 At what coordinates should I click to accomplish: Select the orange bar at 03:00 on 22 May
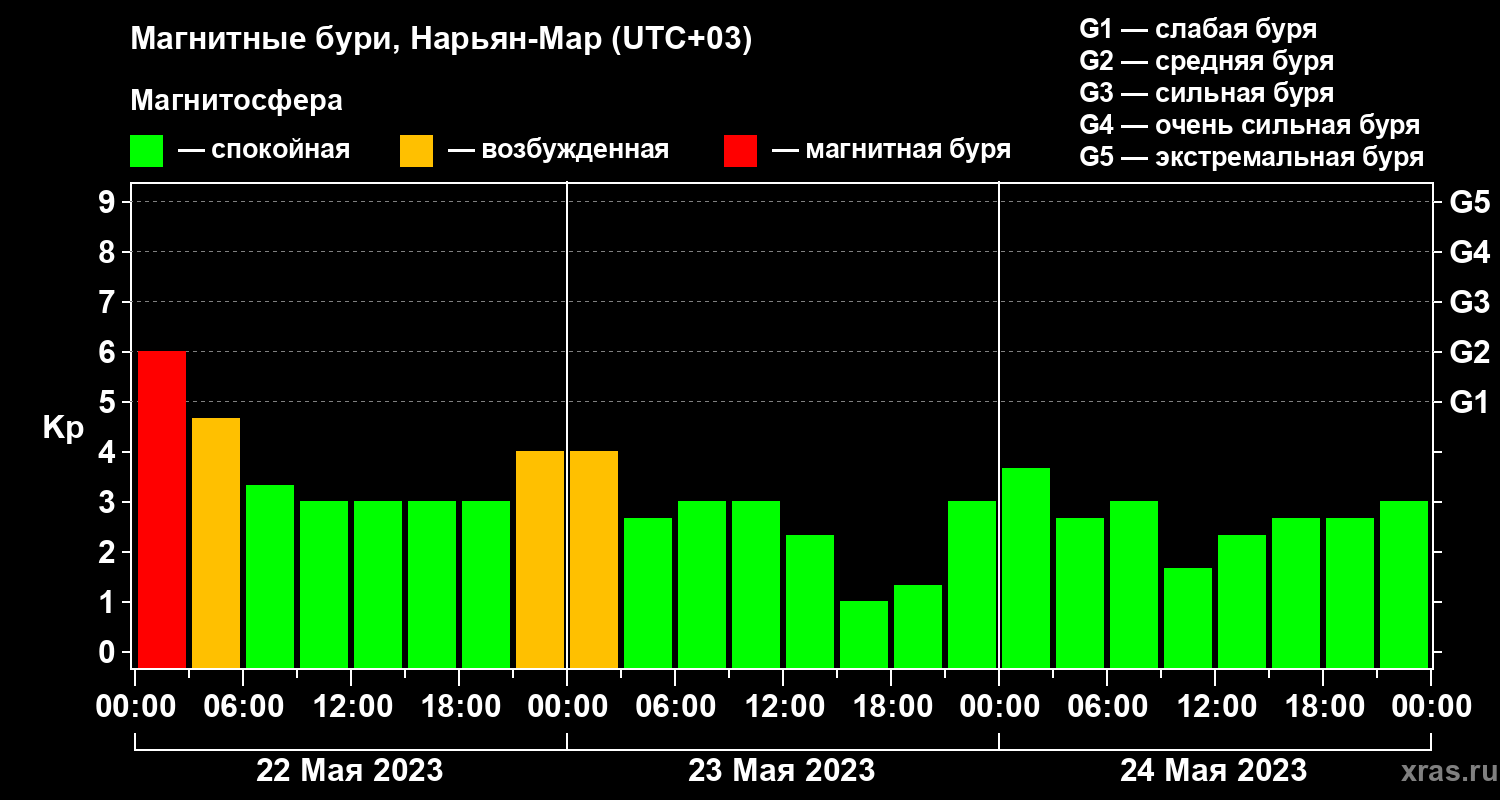point(215,543)
